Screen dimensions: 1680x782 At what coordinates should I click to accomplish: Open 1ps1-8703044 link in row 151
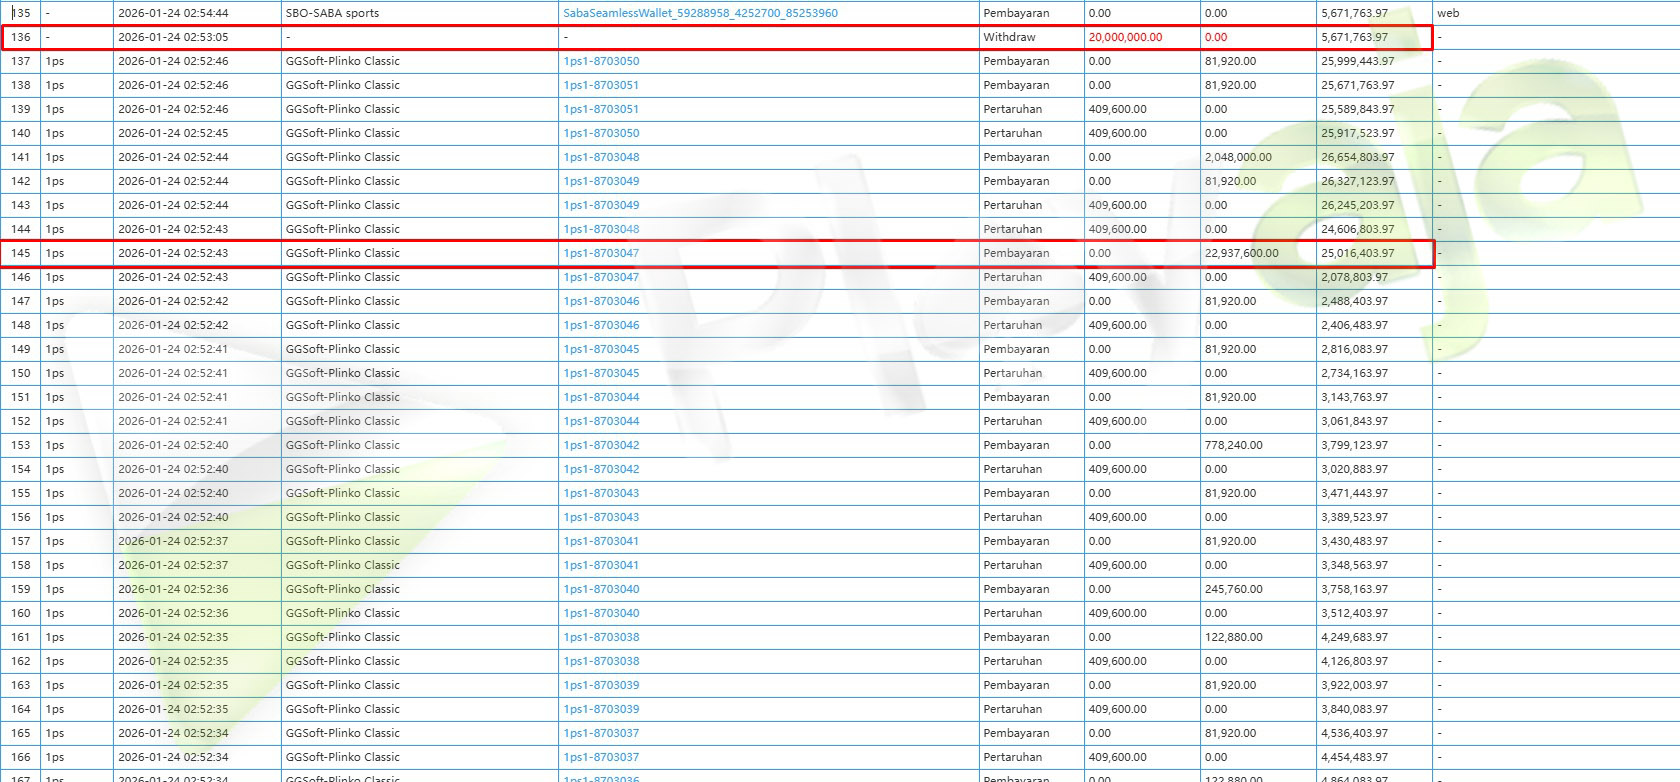[601, 397]
